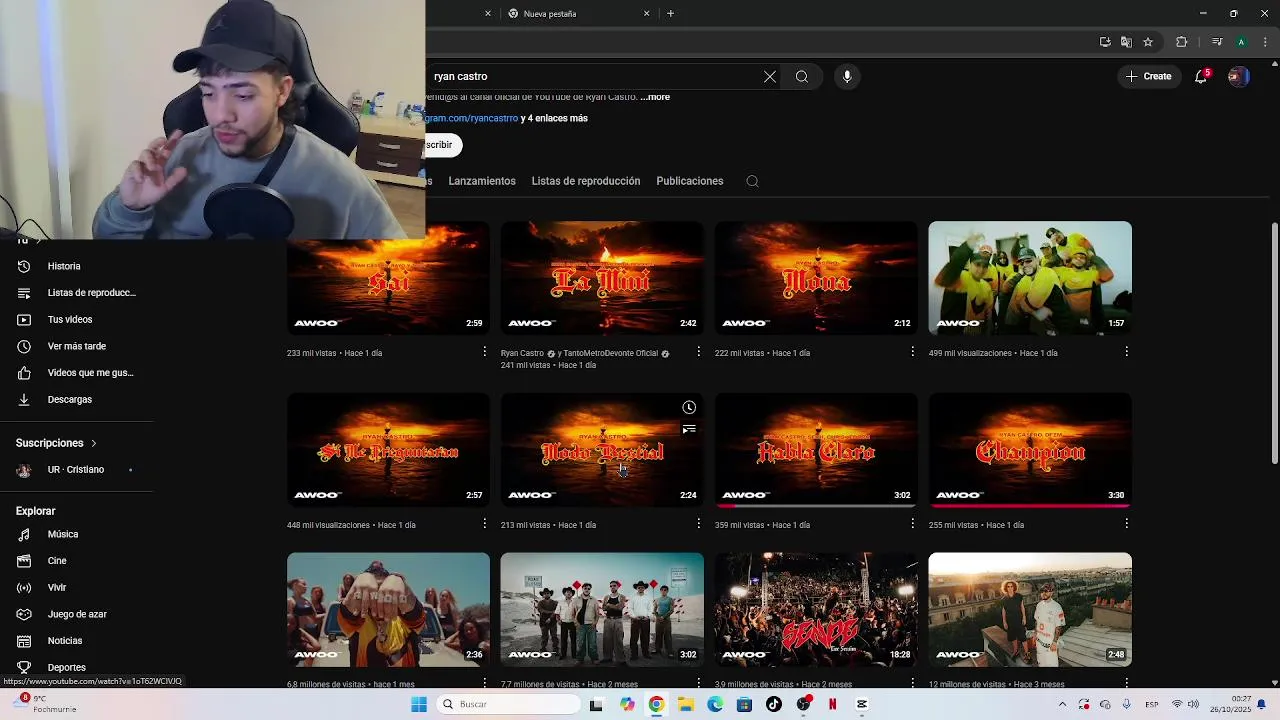The image size is (1280, 720).
Task: Open options menu for 222 mil vistas video
Action: tap(912, 352)
